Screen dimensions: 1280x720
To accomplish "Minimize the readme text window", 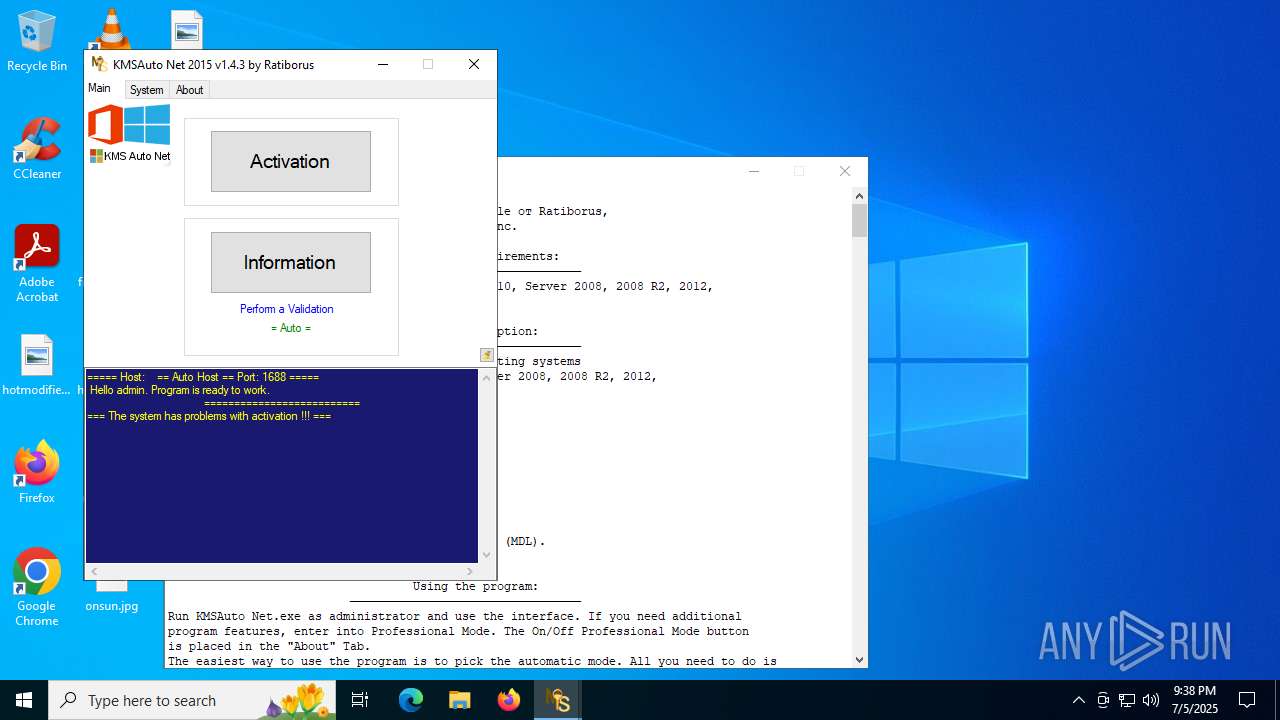I will click(x=754, y=171).
